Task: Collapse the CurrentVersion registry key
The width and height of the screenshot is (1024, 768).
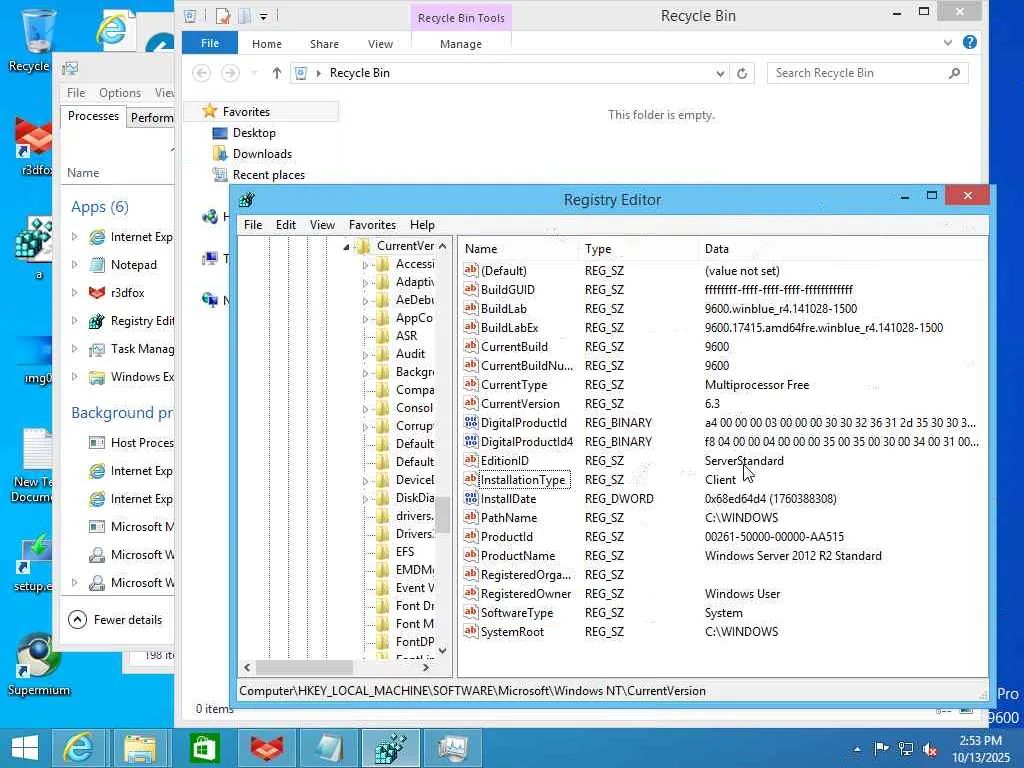Action: pos(347,247)
